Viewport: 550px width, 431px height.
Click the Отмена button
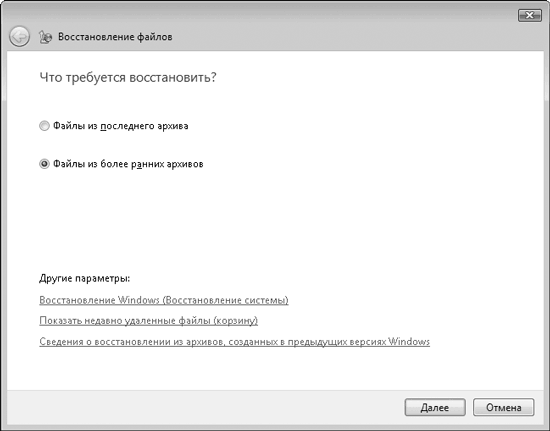503,407
